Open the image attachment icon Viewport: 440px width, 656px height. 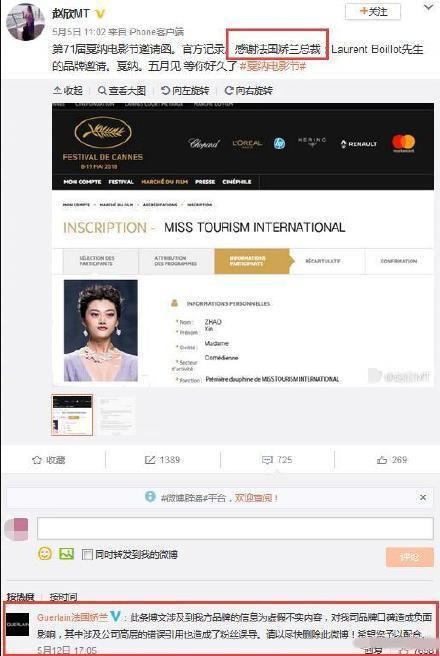tap(67, 554)
